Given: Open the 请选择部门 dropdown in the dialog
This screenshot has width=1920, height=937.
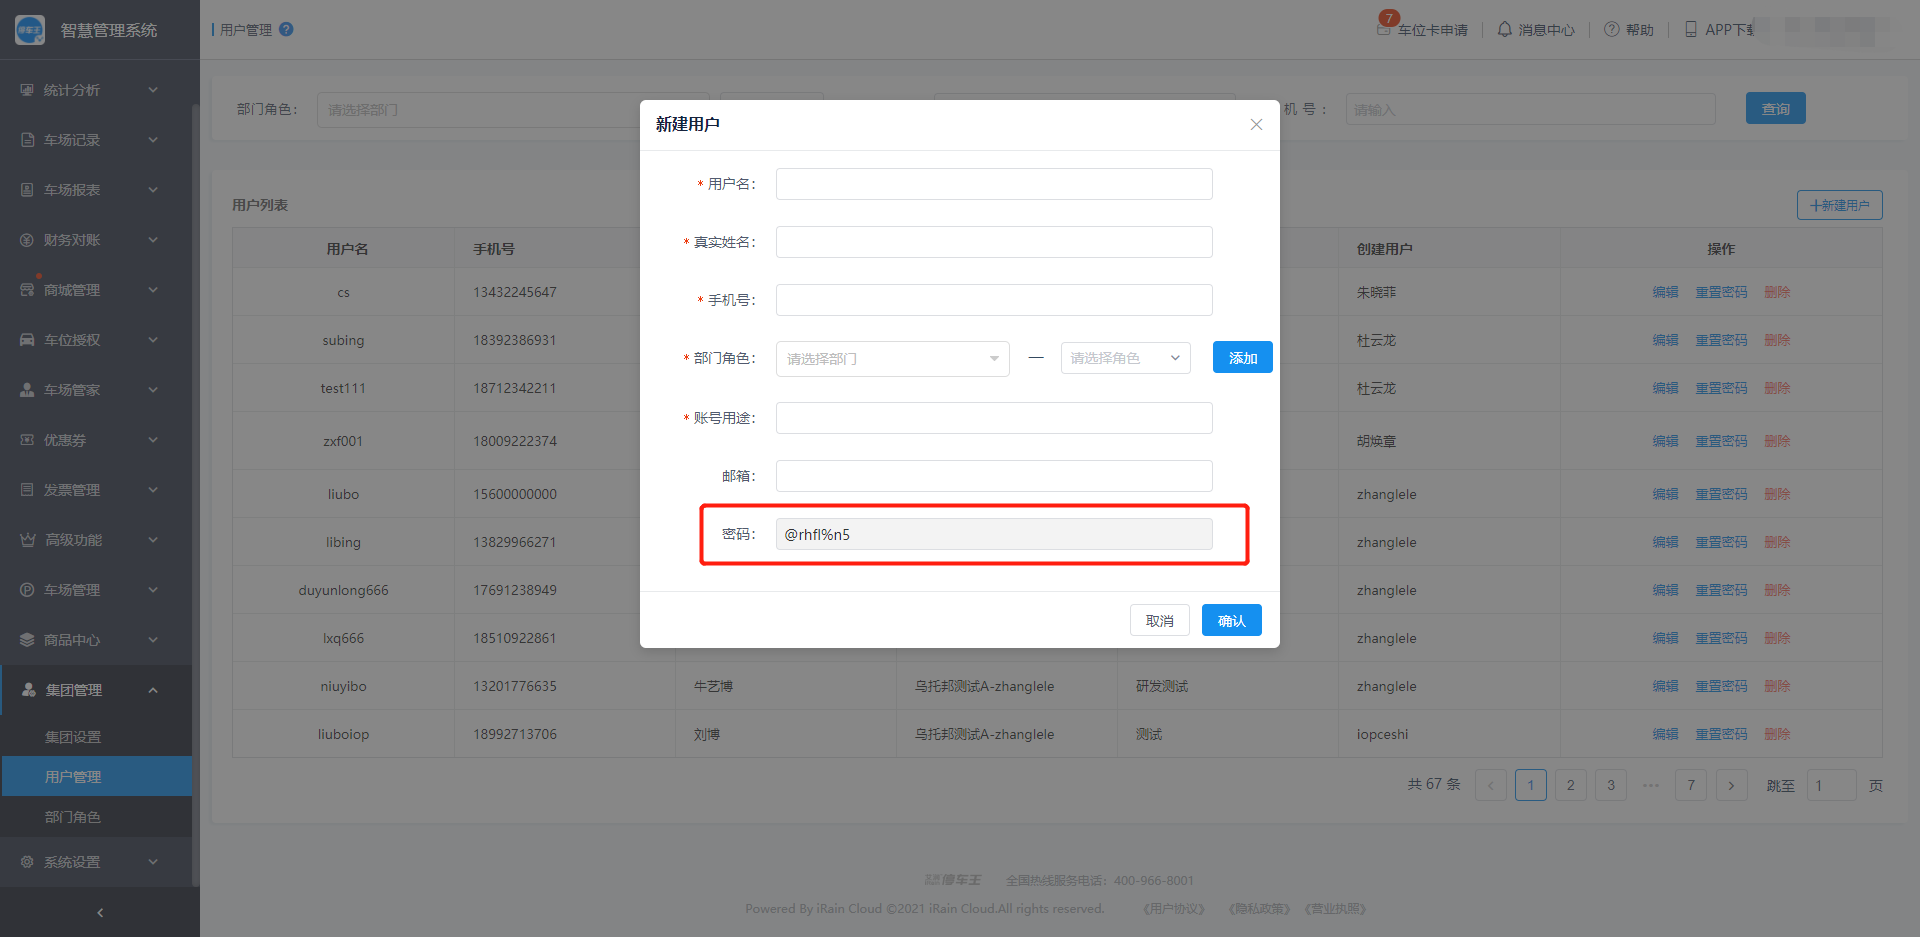Looking at the screenshot, I should coord(892,359).
